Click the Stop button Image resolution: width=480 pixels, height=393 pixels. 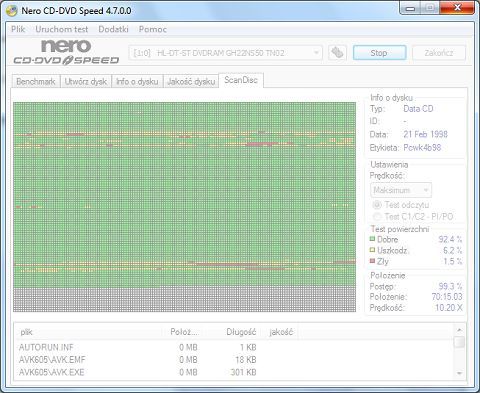click(379, 53)
